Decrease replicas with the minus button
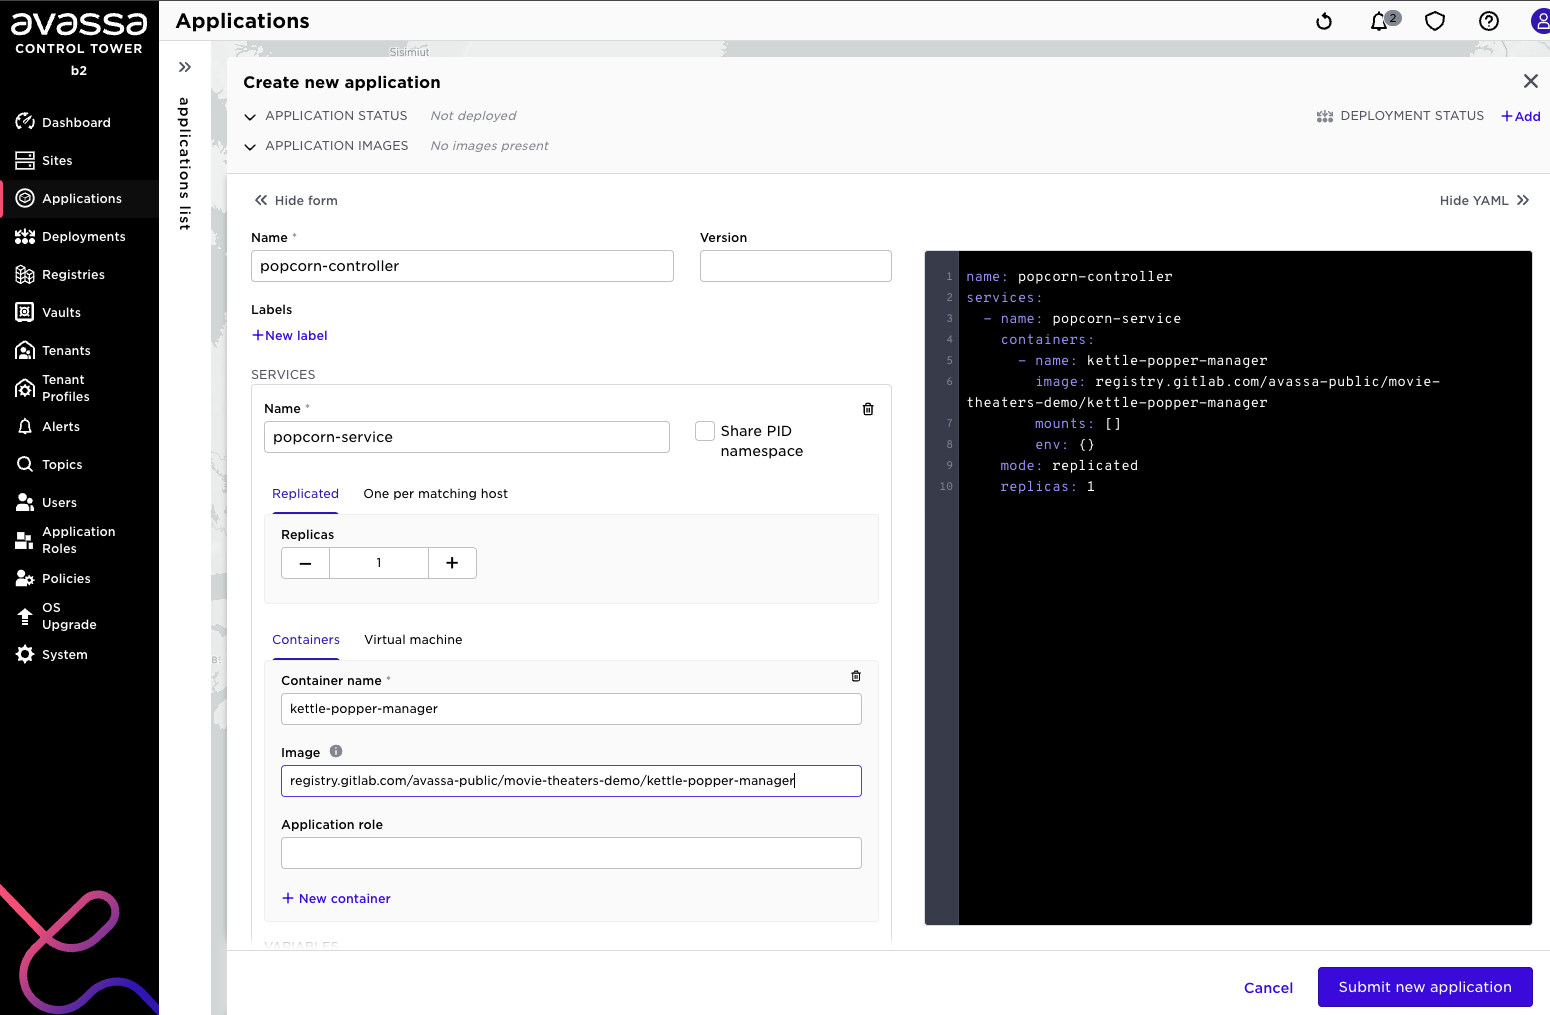This screenshot has width=1550, height=1015. coord(306,563)
